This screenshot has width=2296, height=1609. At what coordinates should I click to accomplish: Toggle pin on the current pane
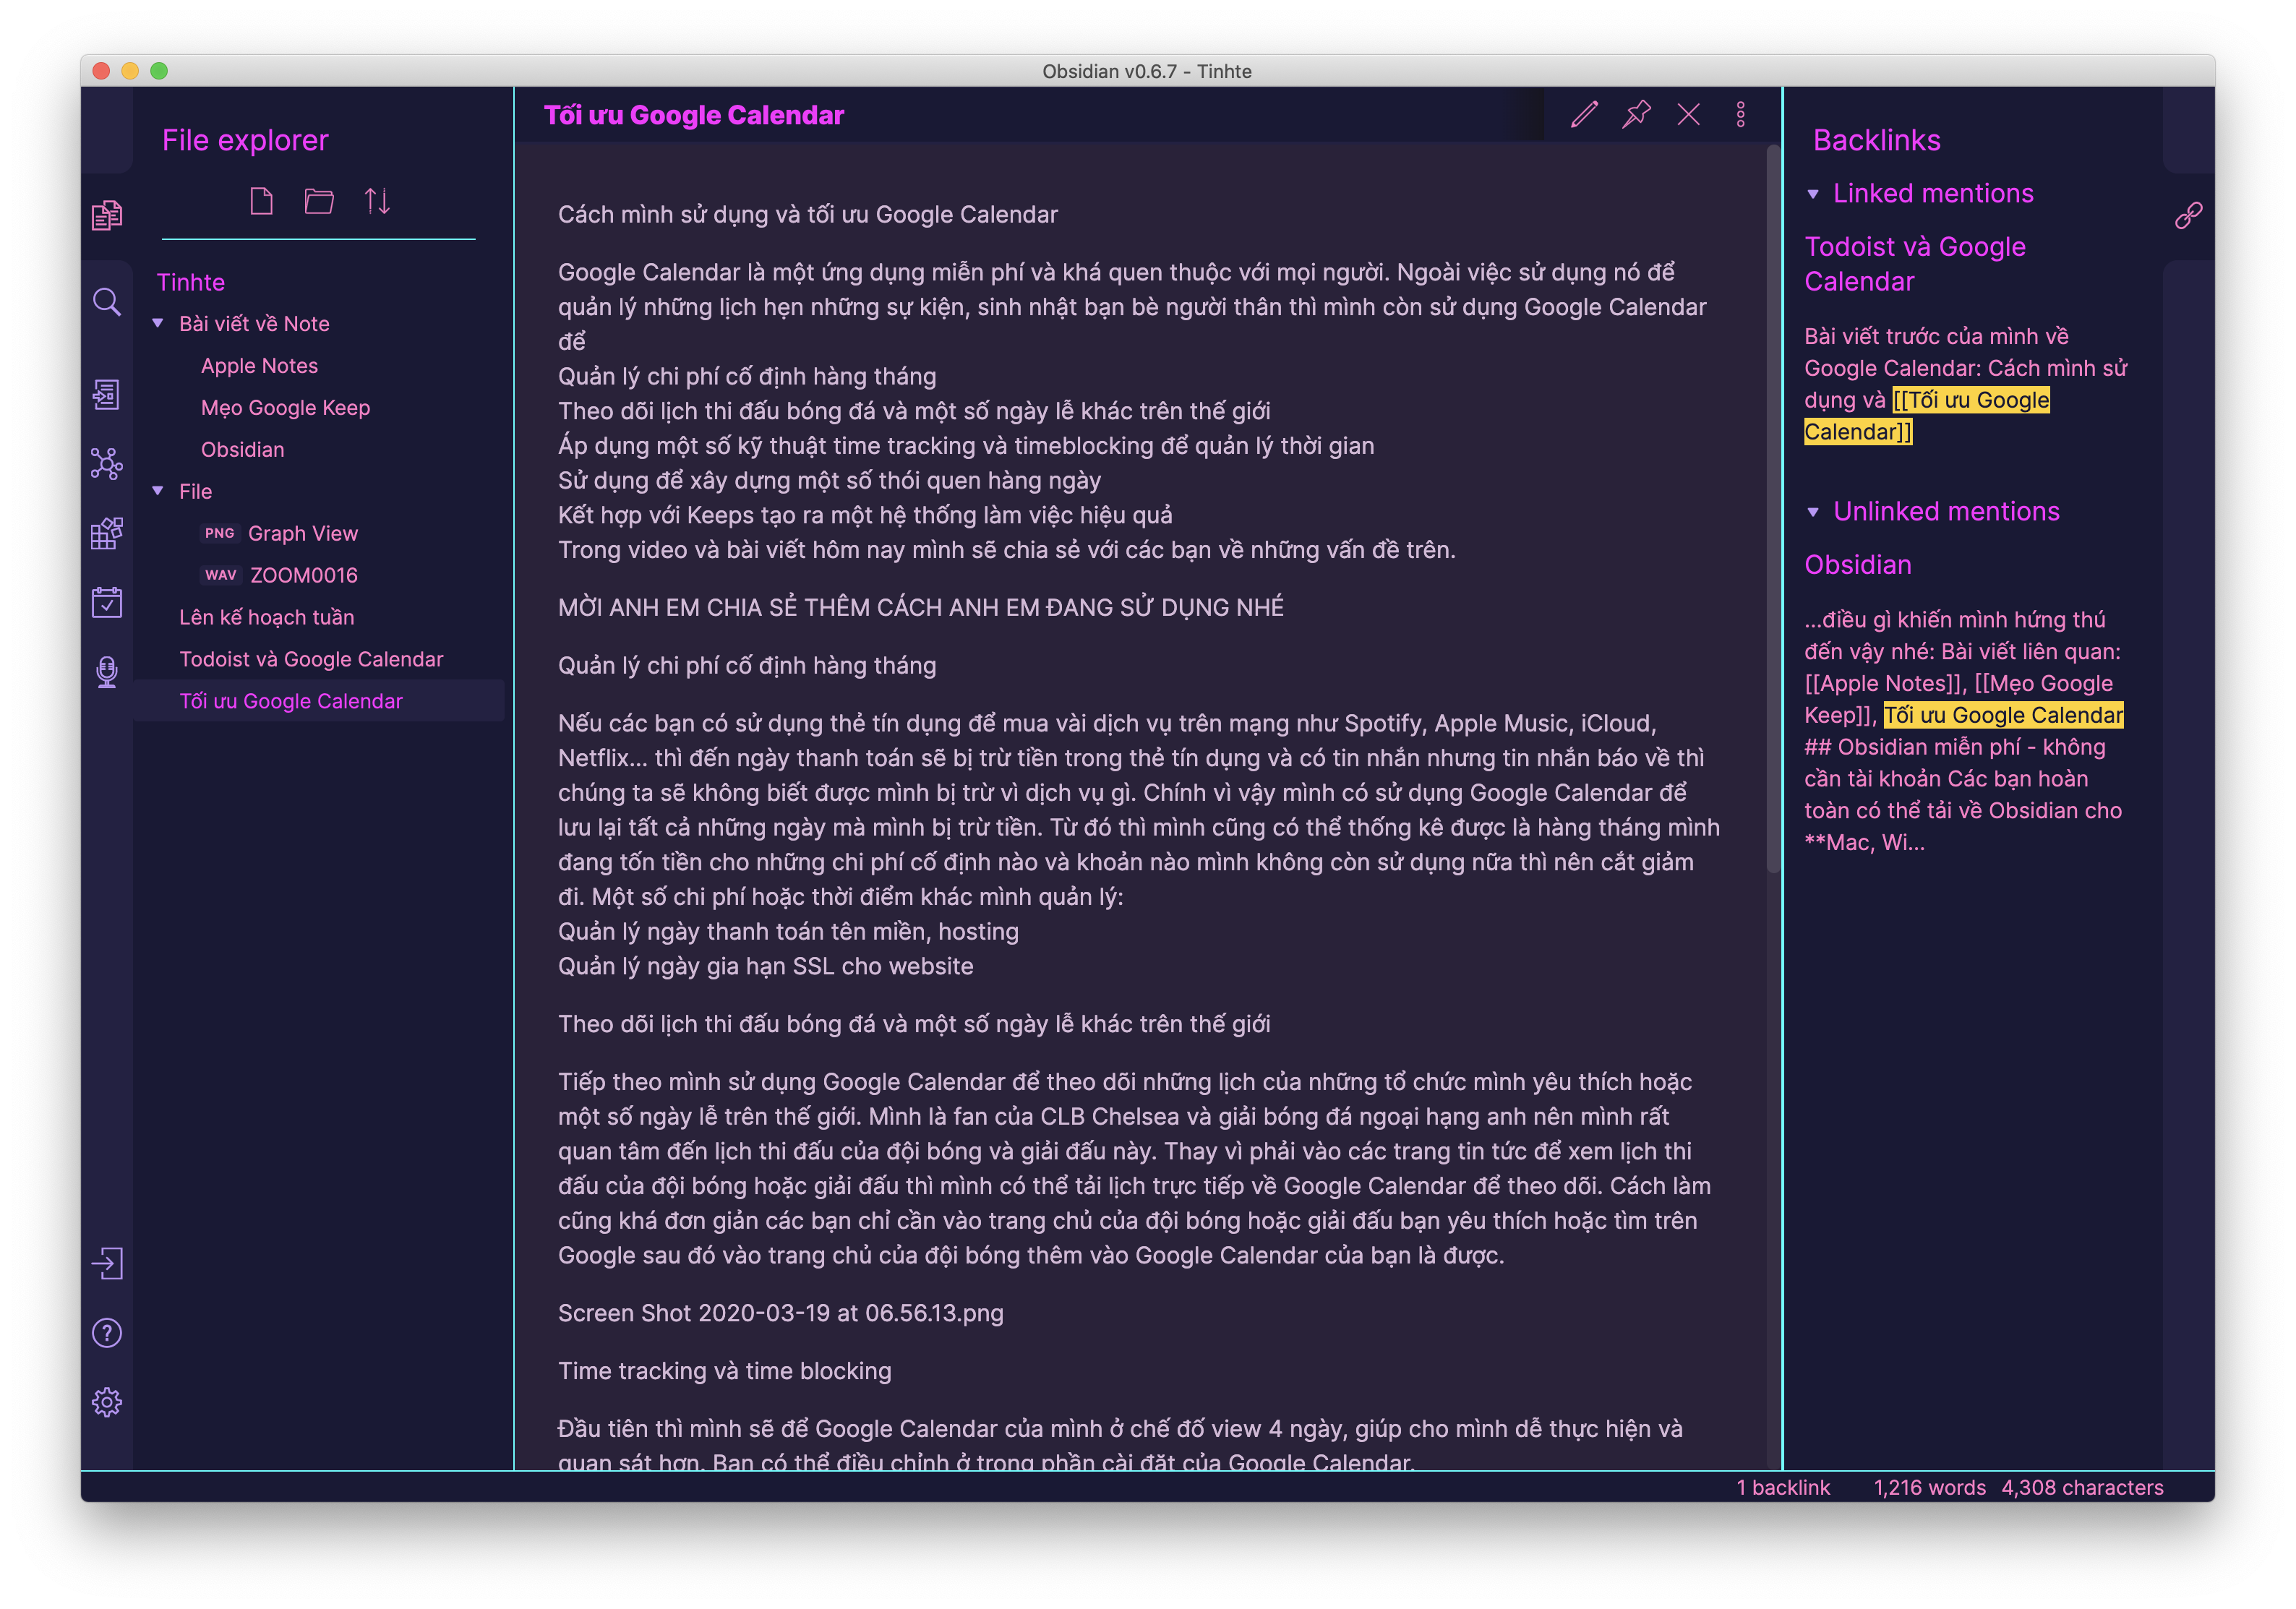point(1636,115)
